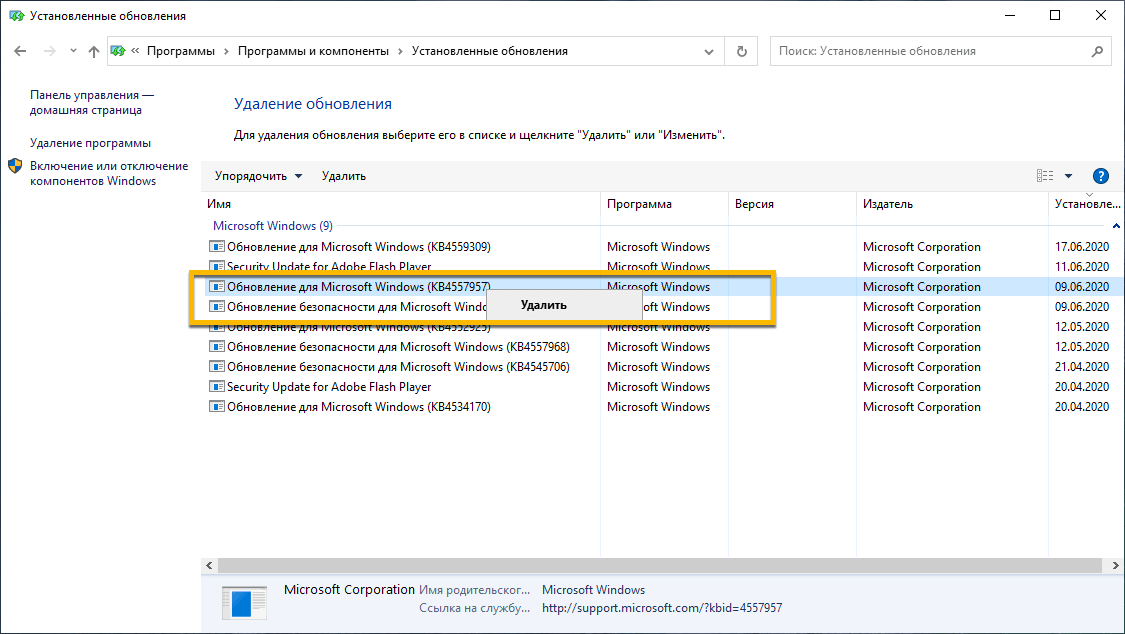Screen dimensions: 1125x634
Task: Click the icon of update KB4557957
Action: click(x=216, y=286)
